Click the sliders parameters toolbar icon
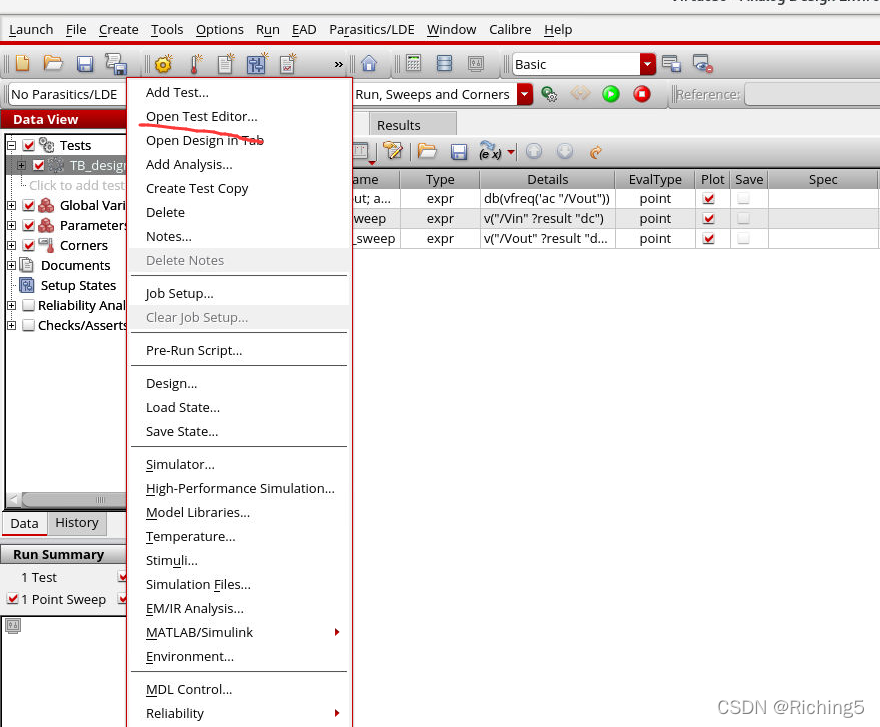 tap(256, 64)
